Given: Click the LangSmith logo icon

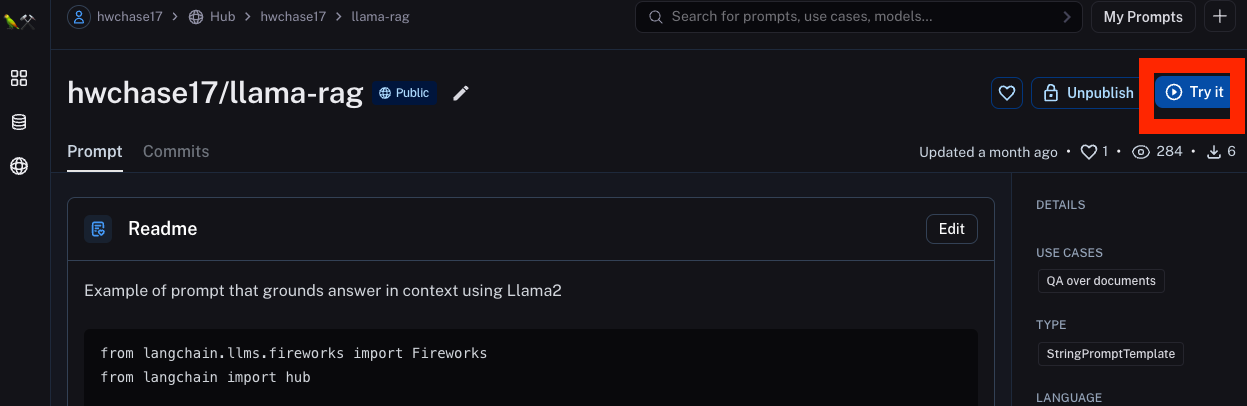Looking at the screenshot, I should point(19,19).
